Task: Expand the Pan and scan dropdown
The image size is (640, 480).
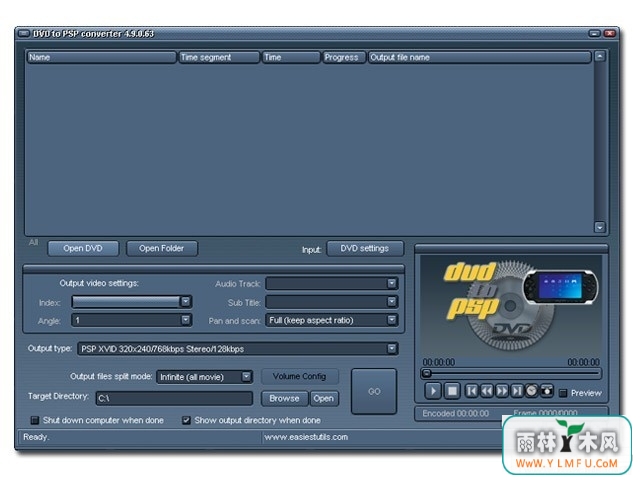Action: click(x=391, y=320)
